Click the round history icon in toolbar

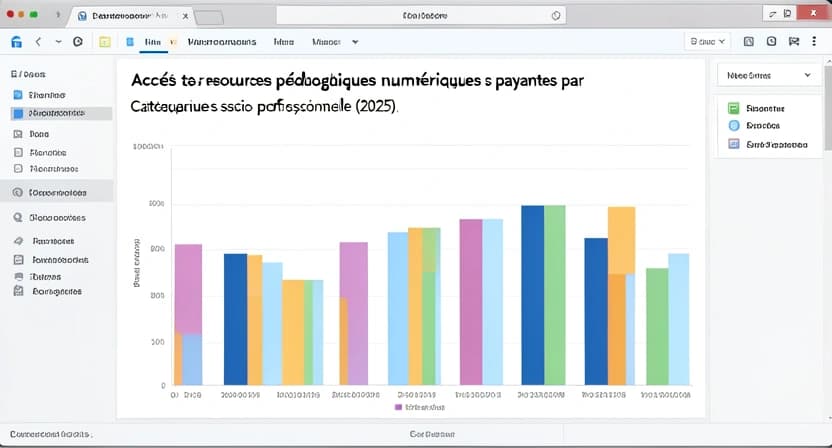(78, 41)
